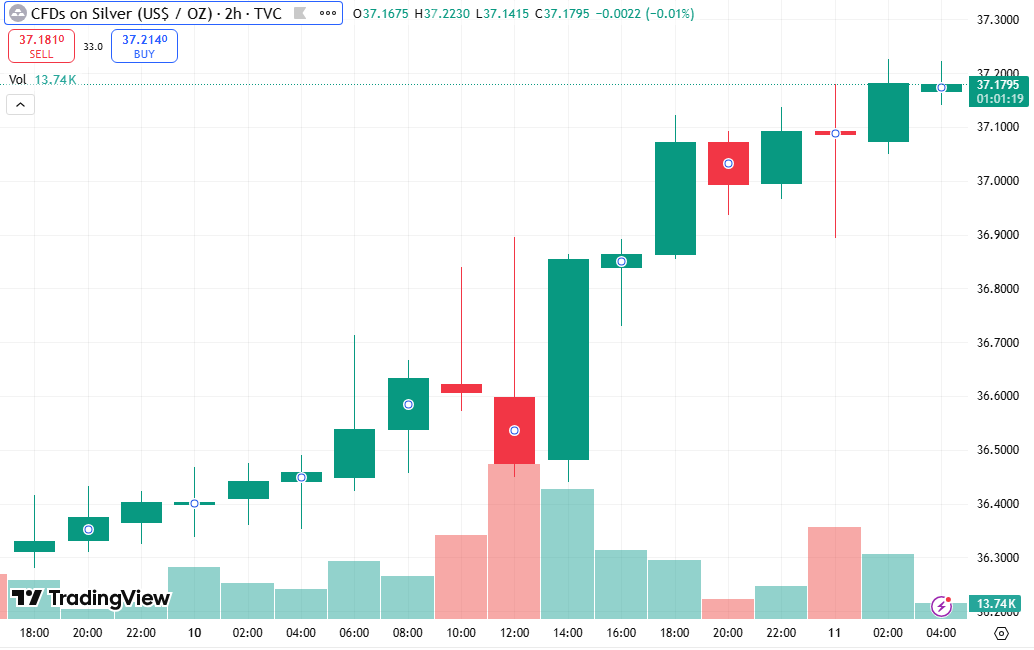
Task: Click the large green 14:00 candle
Action: [568, 359]
